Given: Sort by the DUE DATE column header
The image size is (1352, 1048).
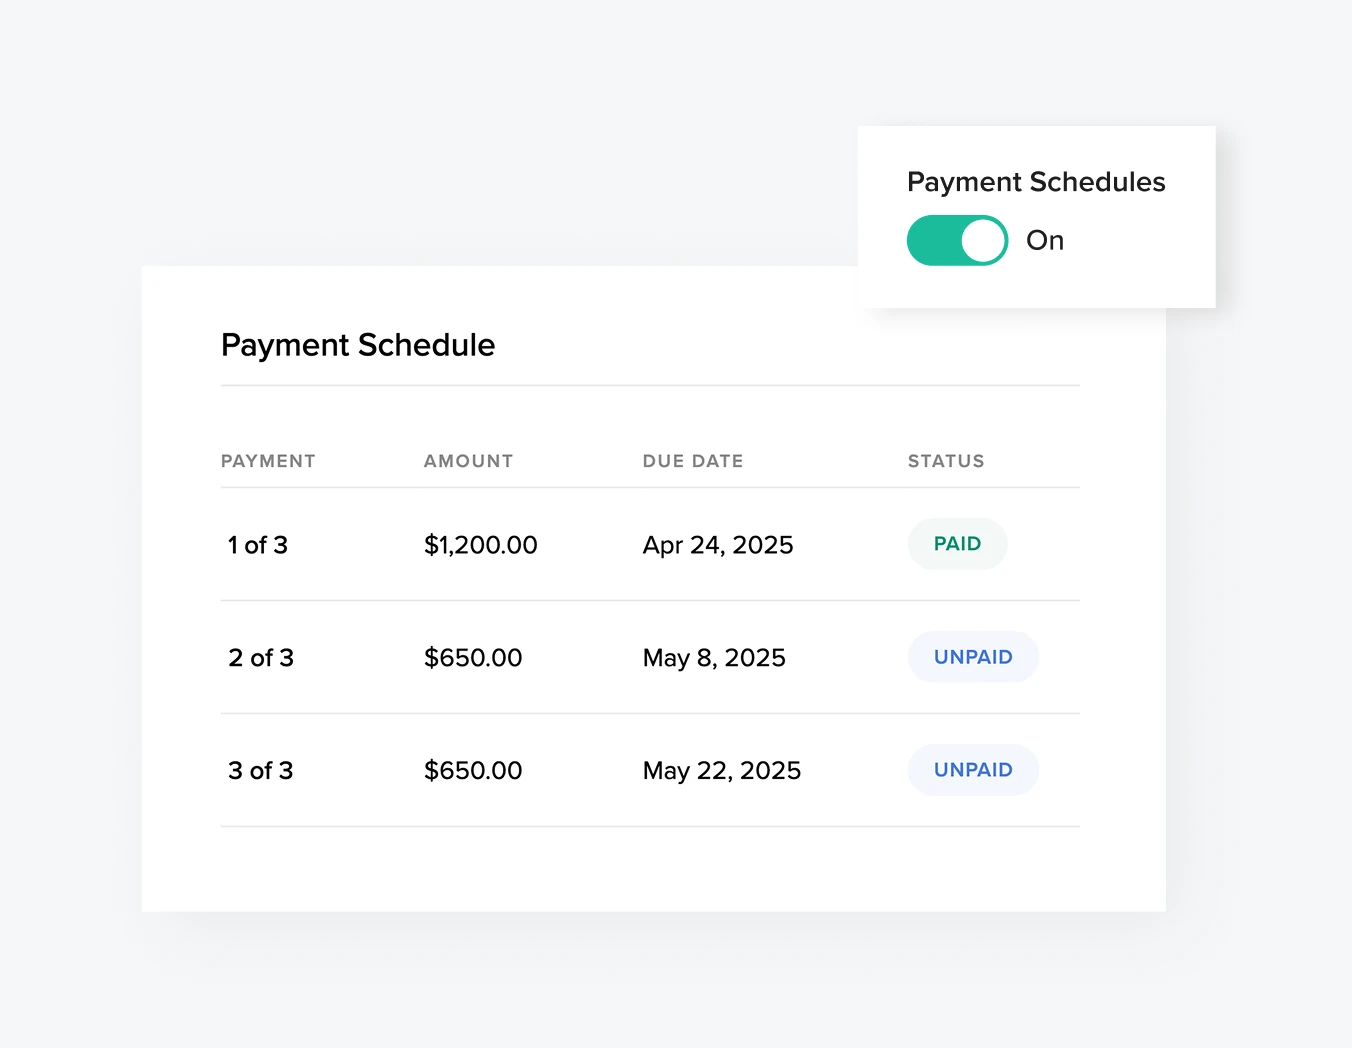Looking at the screenshot, I should pos(692,461).
